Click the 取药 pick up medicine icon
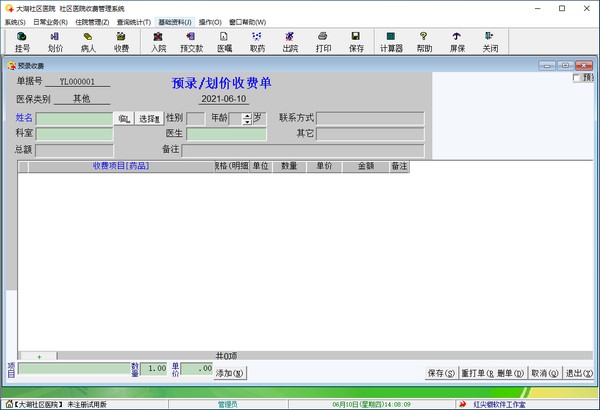 pos(257,41)
